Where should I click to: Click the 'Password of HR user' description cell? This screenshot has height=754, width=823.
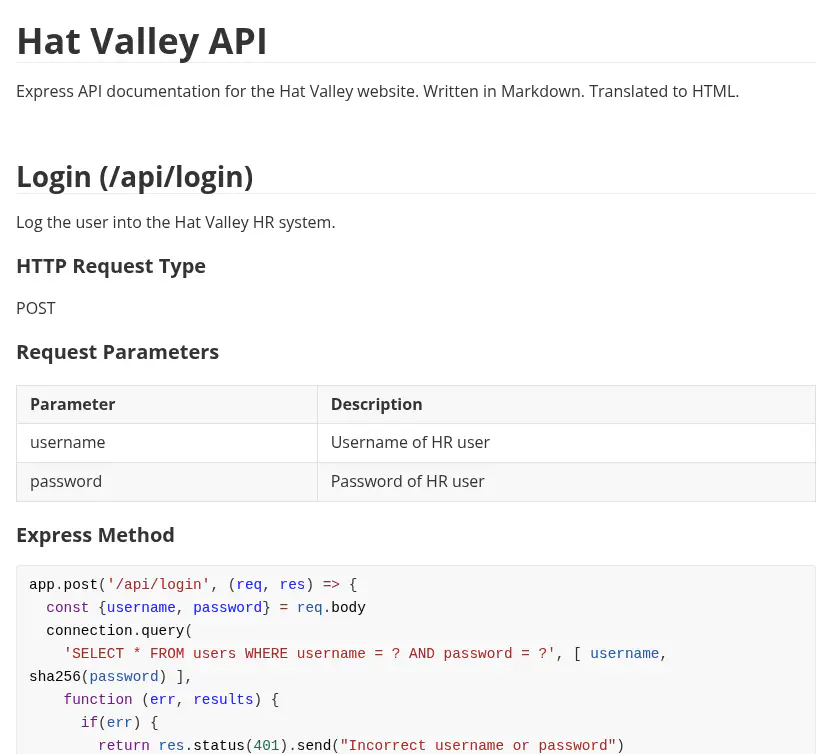tap(407, 481)
